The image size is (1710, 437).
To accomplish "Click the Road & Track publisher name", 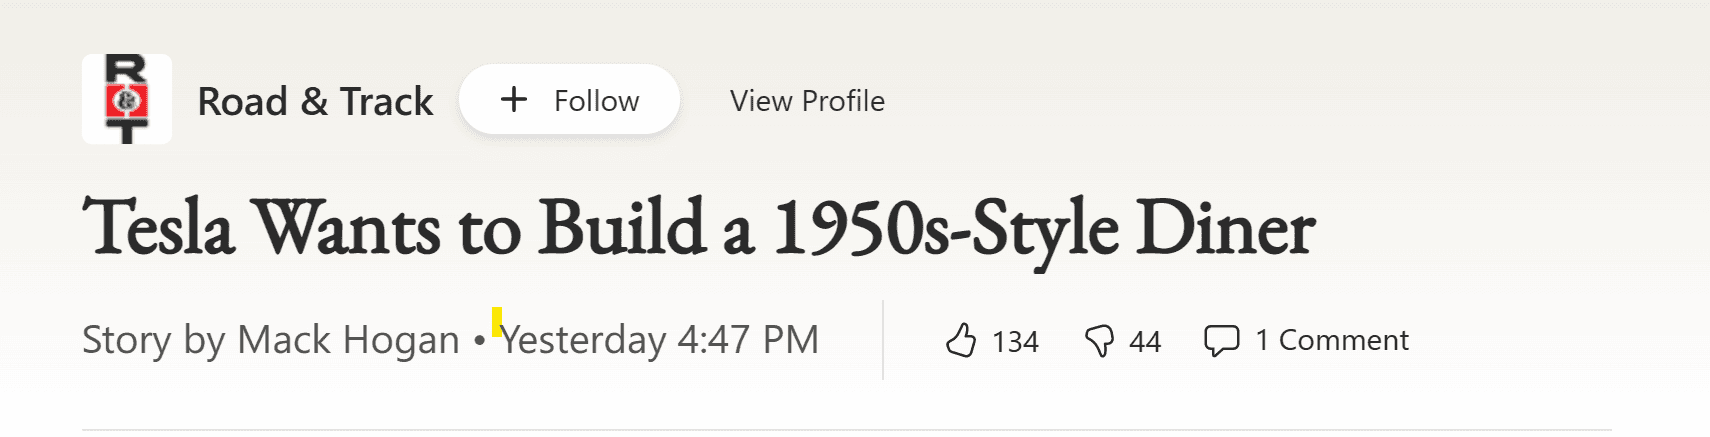I will pyautogui.click(x=315, y=101).
